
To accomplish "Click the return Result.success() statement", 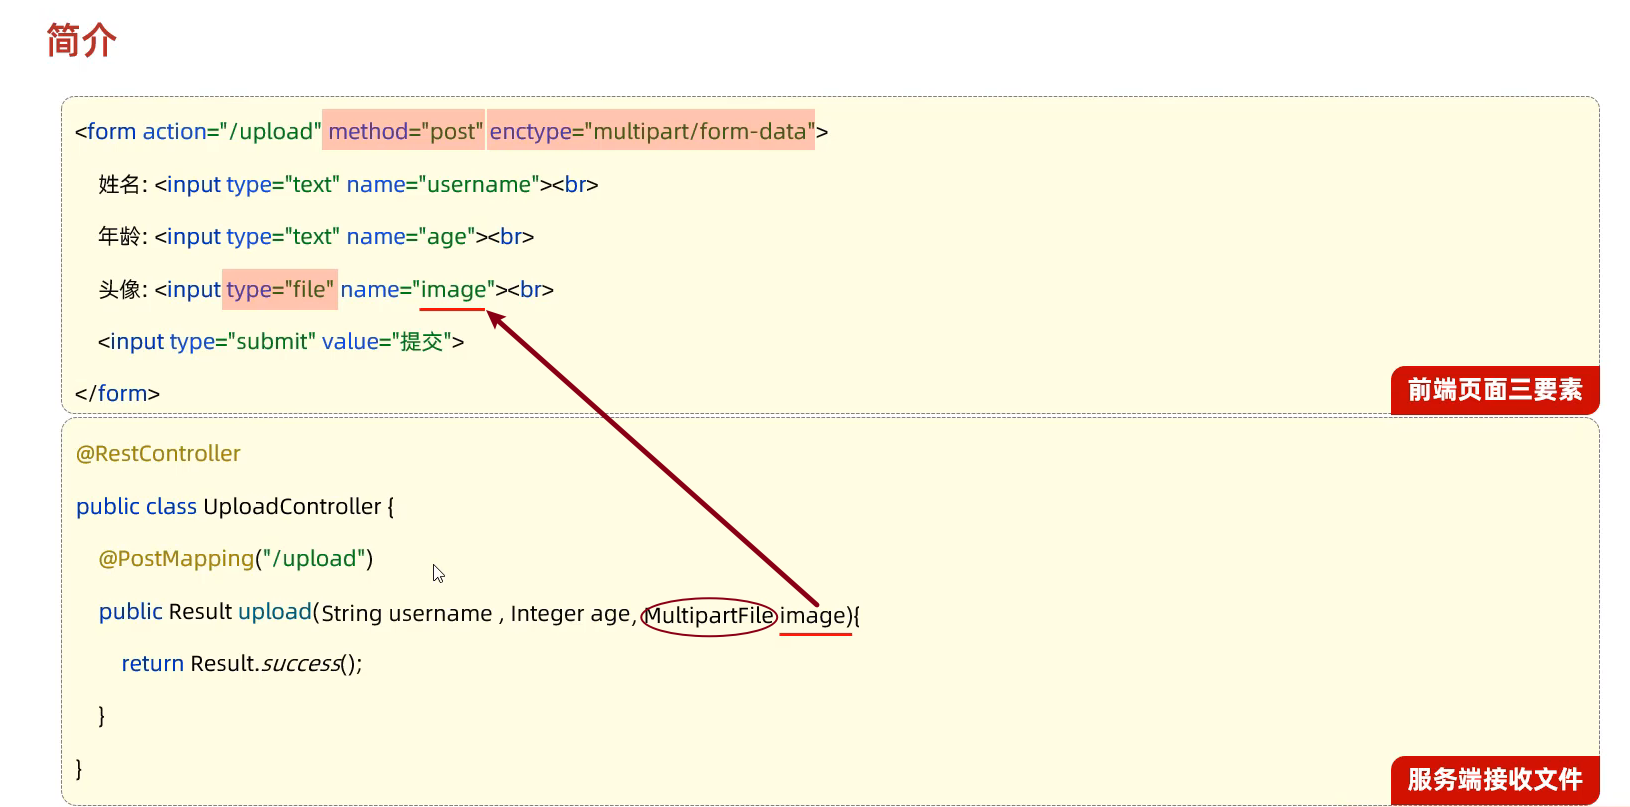I will pos(241,664).
